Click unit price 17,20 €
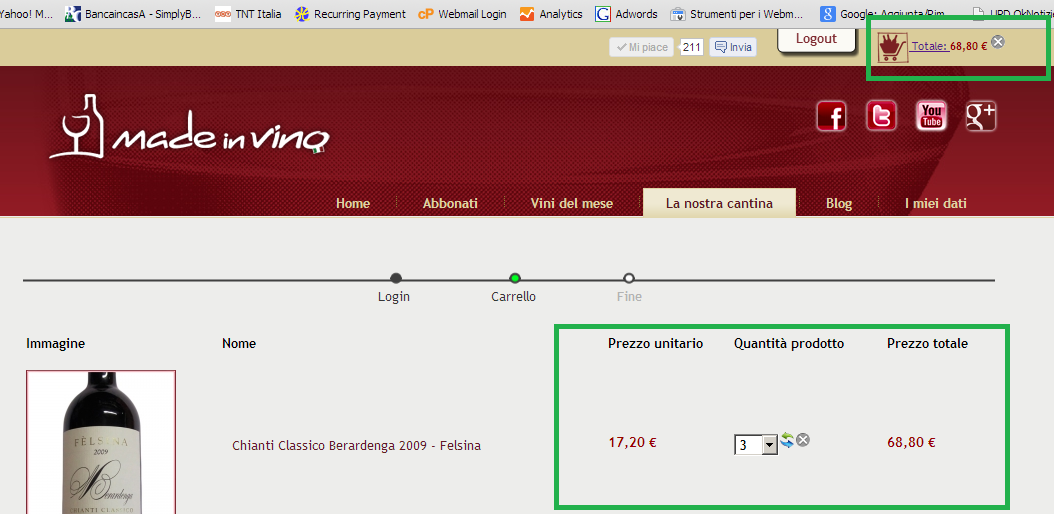Screen dimensions: 1054x514 pos(633,442)
